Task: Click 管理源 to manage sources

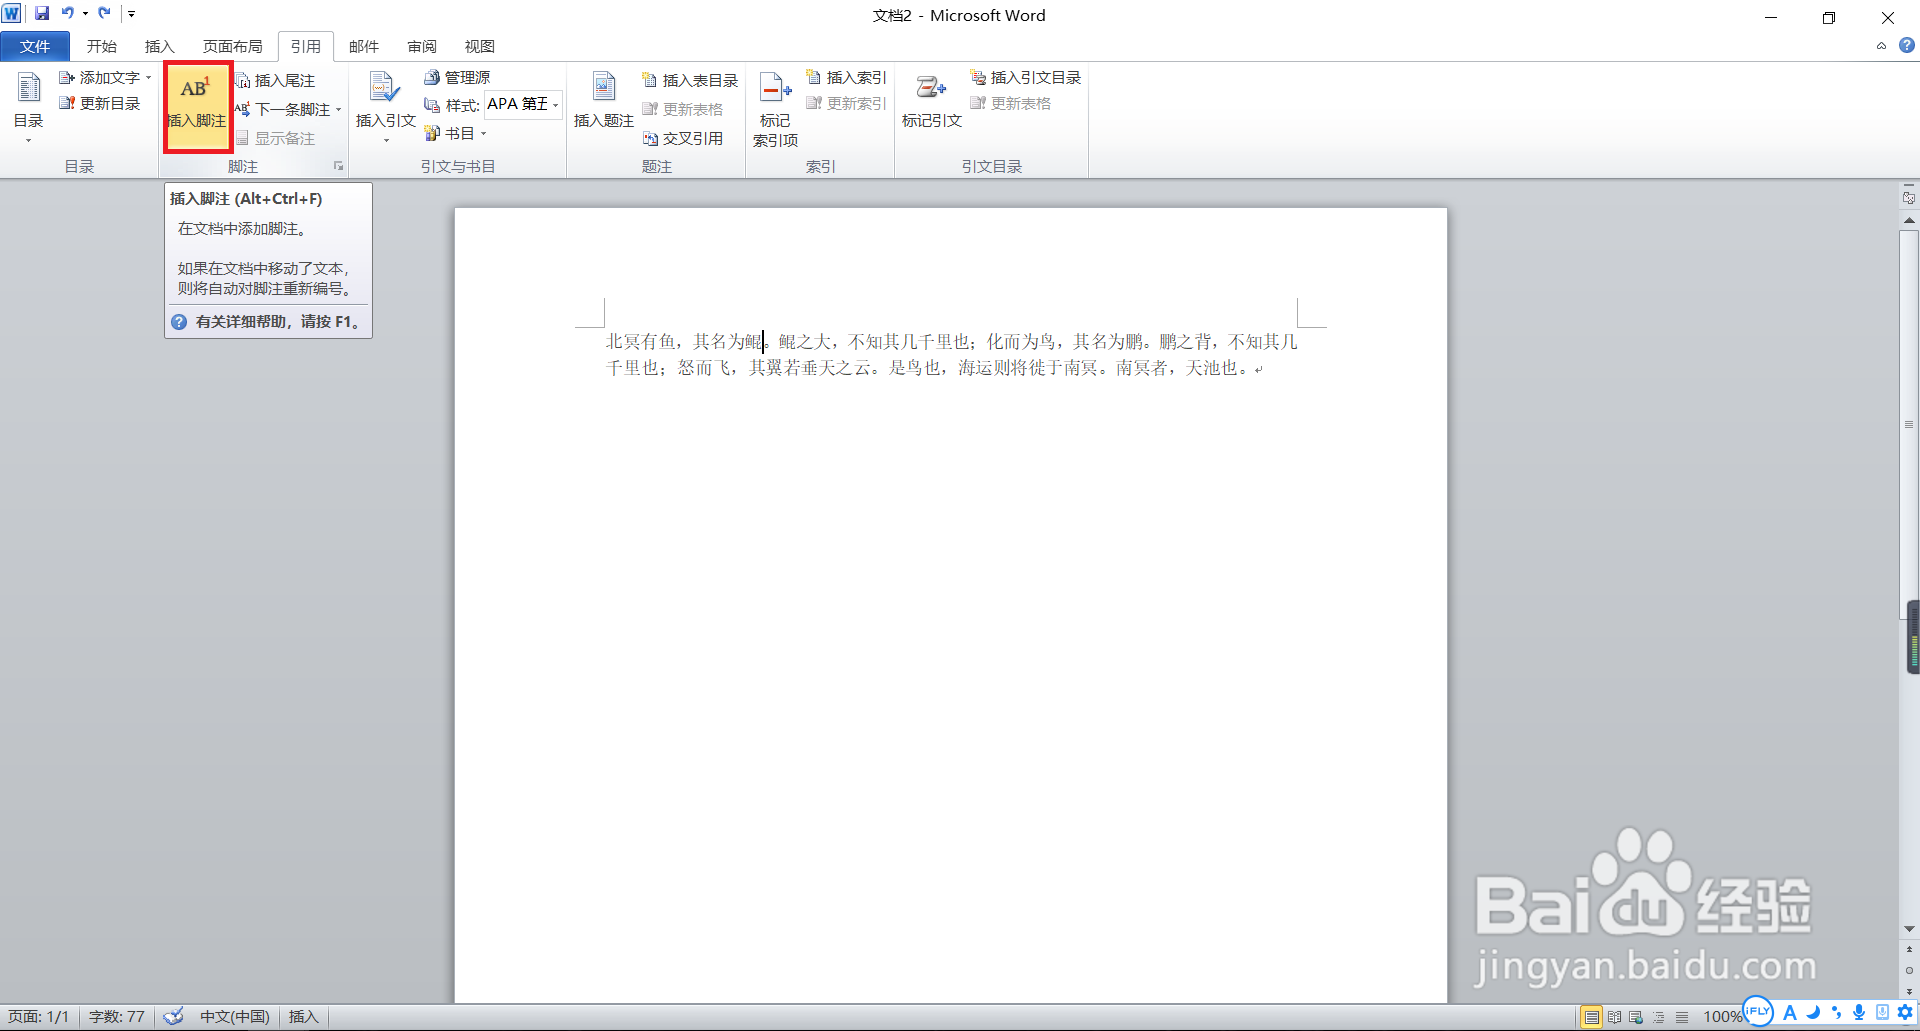Action: click(457, 77)
